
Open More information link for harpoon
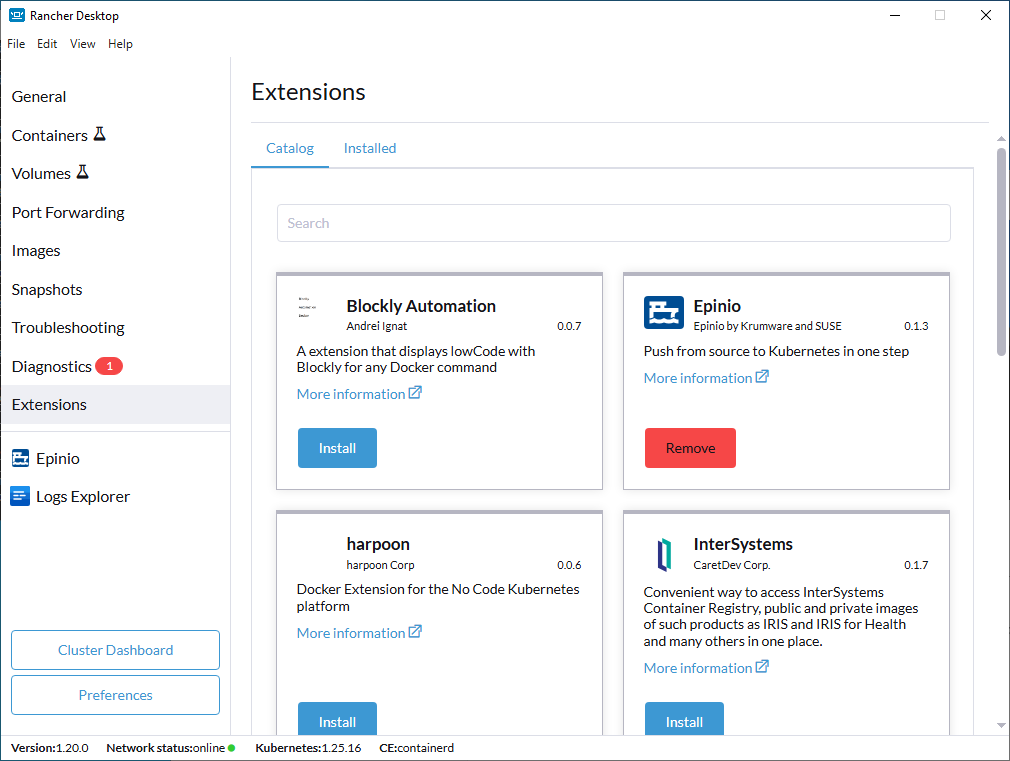coord(359,633)
